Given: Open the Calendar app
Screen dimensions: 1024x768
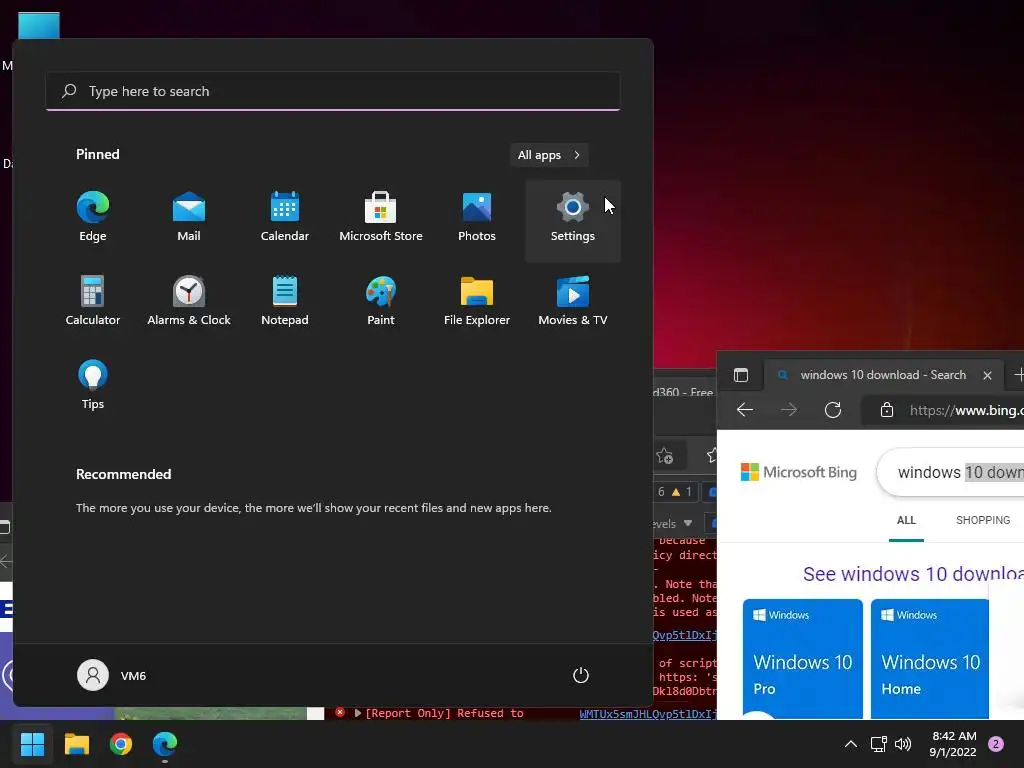Looking at the screenshot, I should [285, 217].
